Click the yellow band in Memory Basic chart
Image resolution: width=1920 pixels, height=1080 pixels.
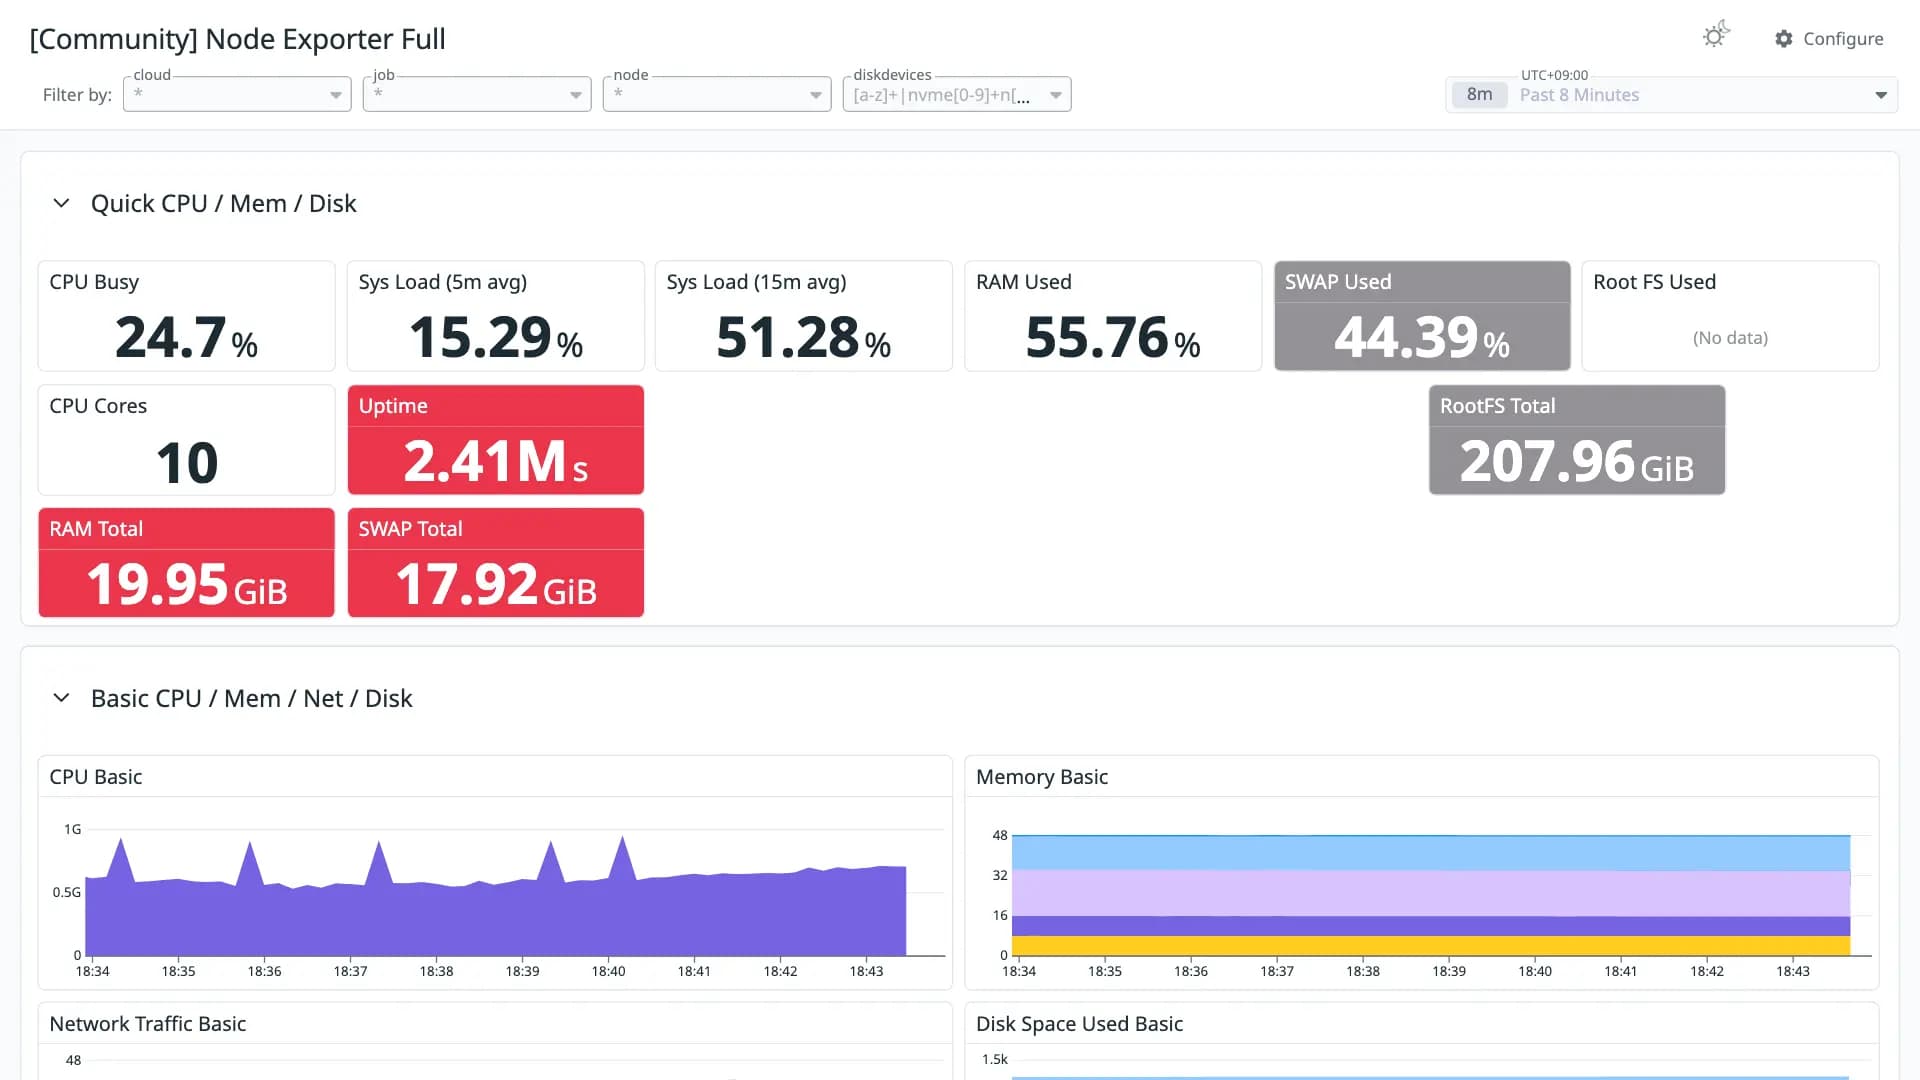[1430, 946]
